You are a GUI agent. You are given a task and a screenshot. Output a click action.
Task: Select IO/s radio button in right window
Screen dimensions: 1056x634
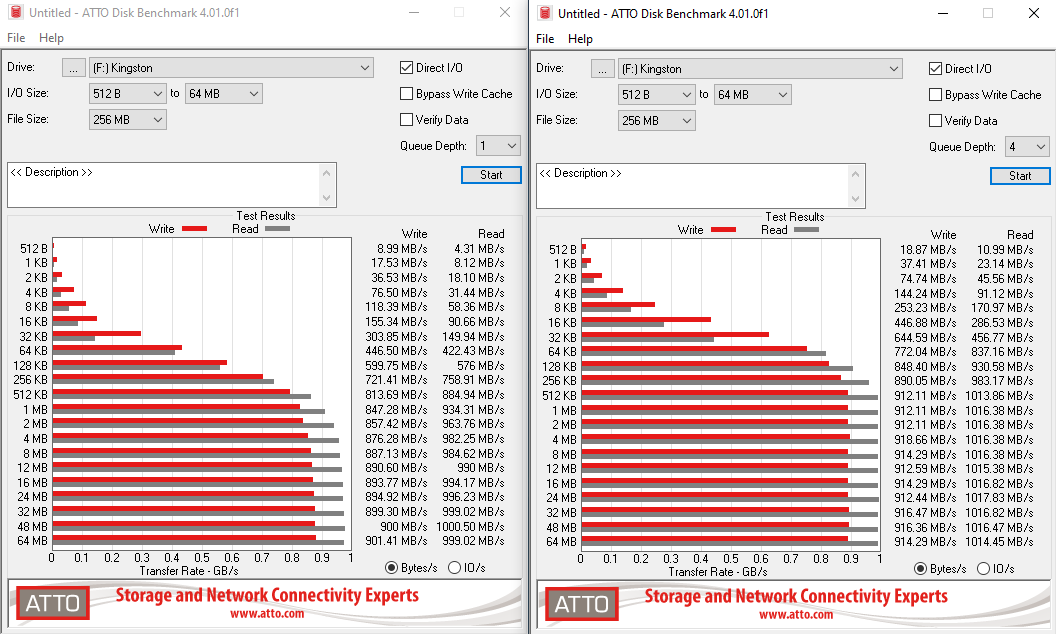click(x=983, y=569)
